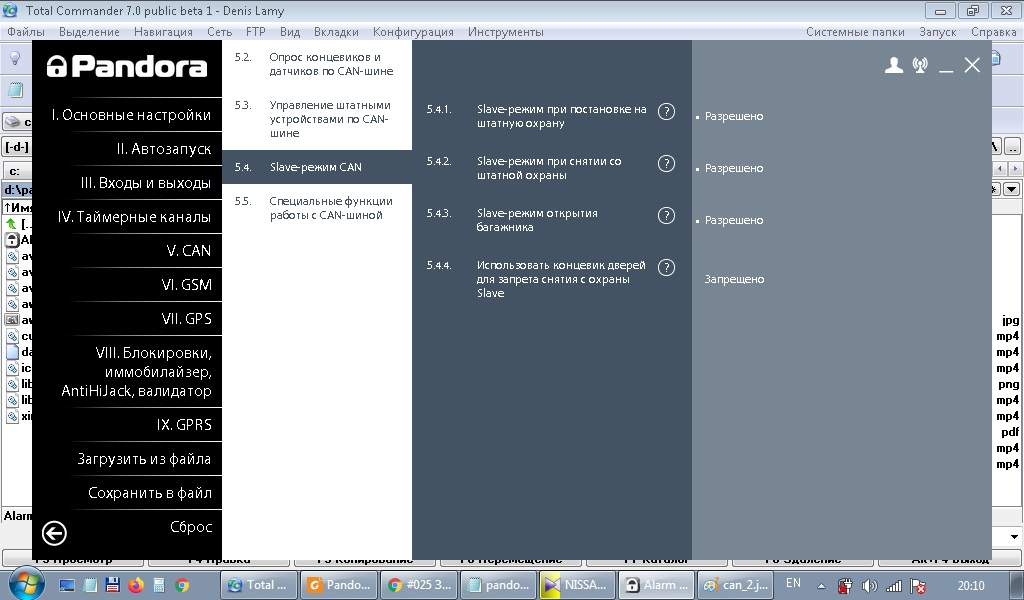The width and height of the screenshot is (1024, 600).
Task: Open the Windows Start menu
Action: click(x=21, y=584)
